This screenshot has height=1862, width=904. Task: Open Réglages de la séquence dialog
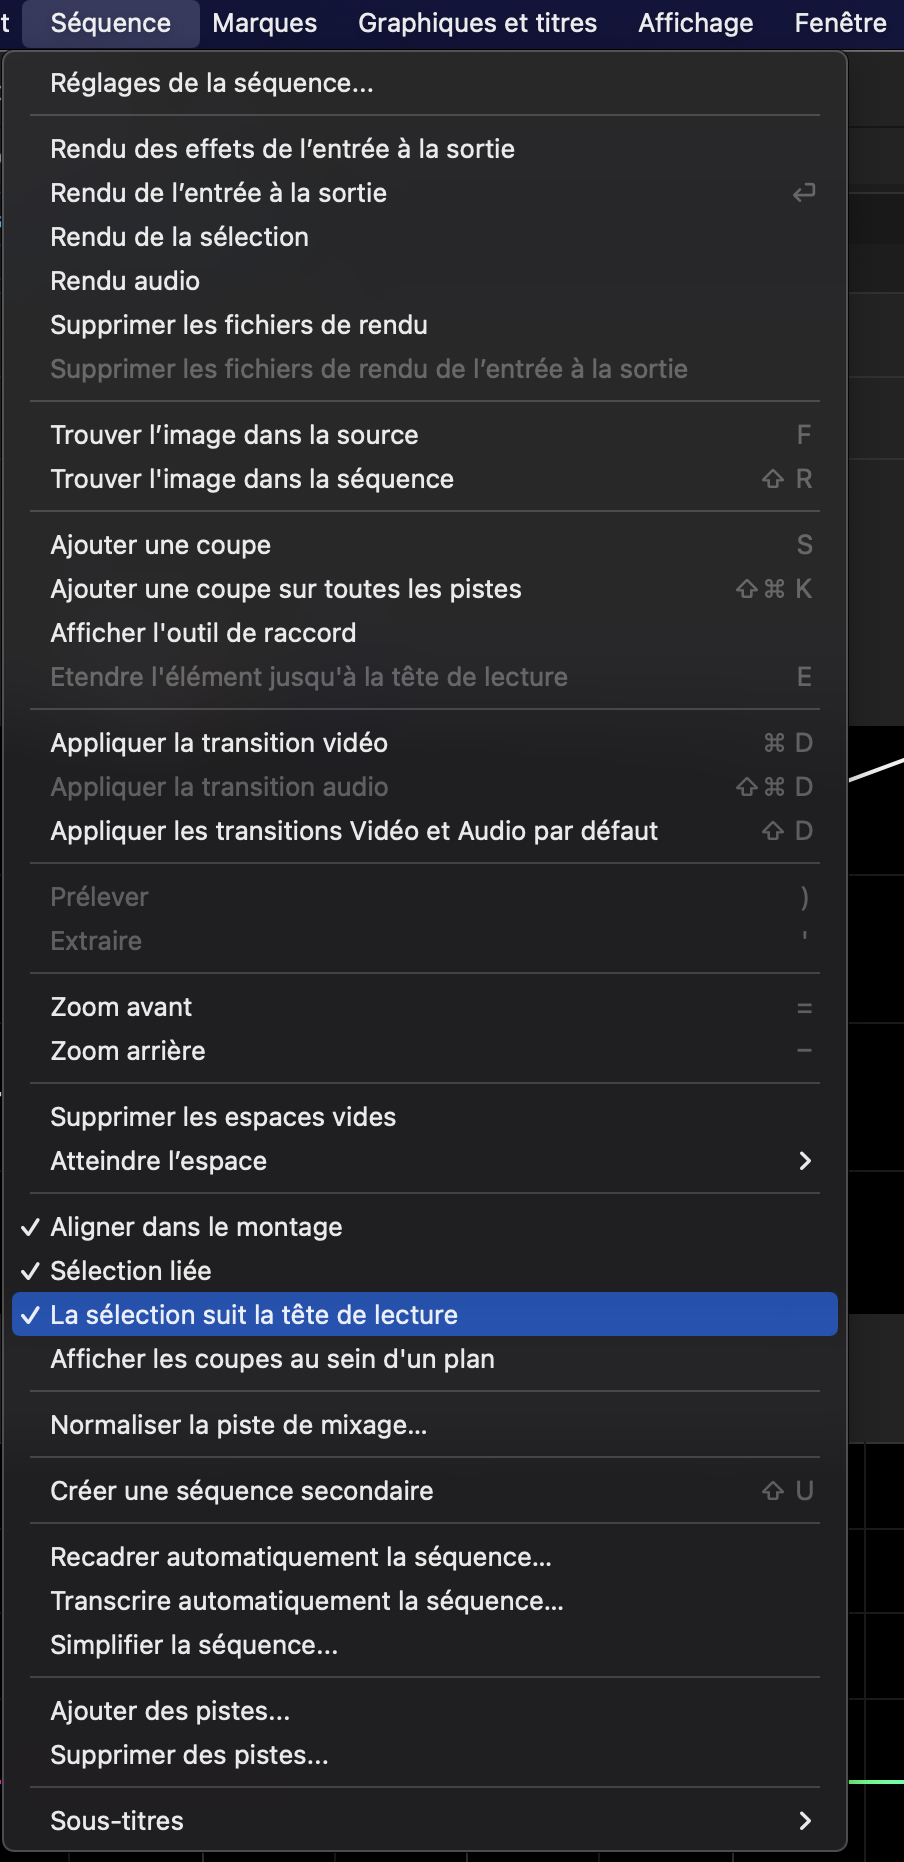(x=212, y=83)
